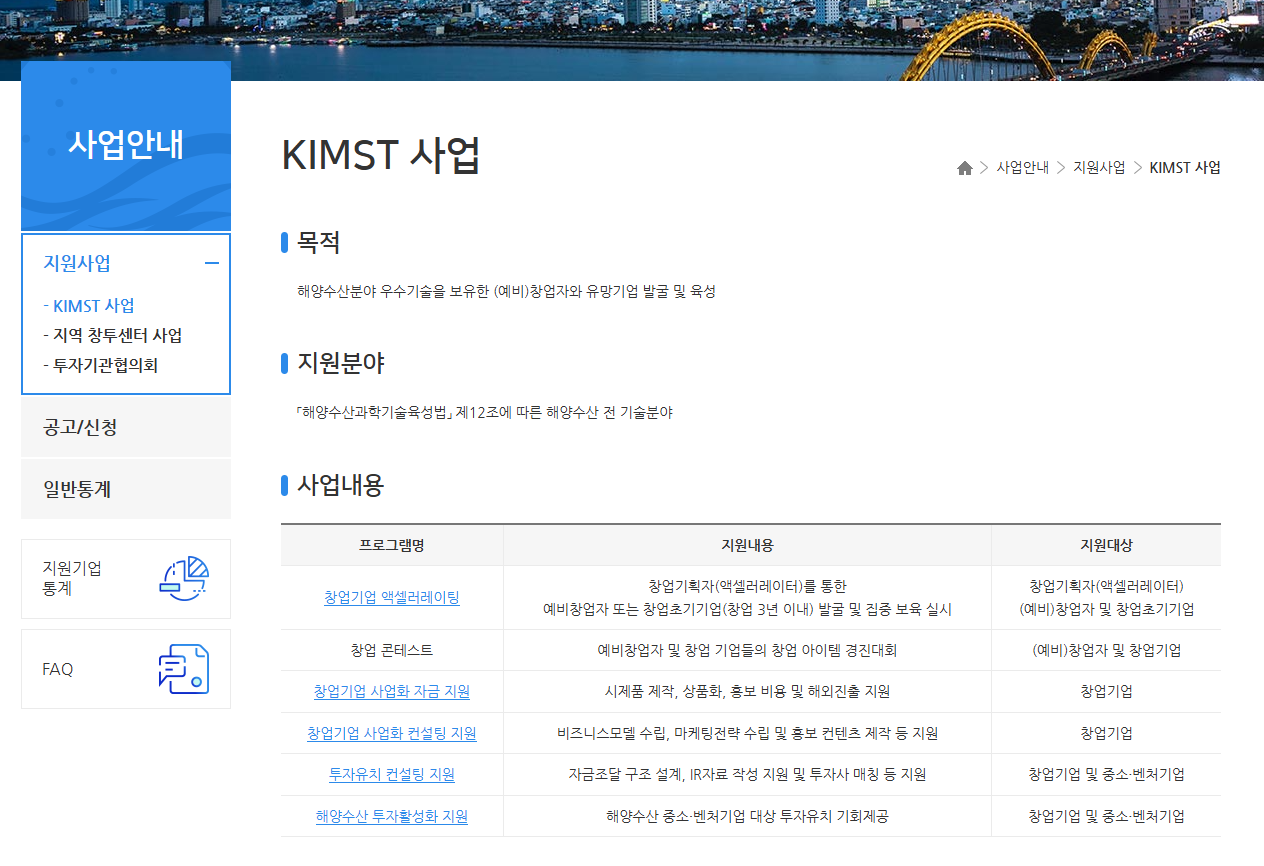The width and height of the screenshot is (1264, 866).
Task: Expand the 공고/신청 sidebar menu
Action: (126, 427)
